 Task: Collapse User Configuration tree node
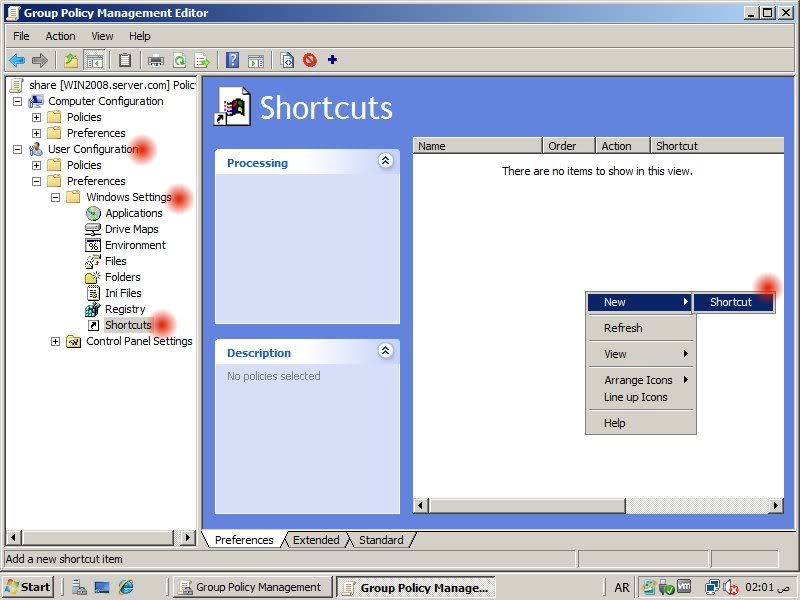(x=17, y=149)
